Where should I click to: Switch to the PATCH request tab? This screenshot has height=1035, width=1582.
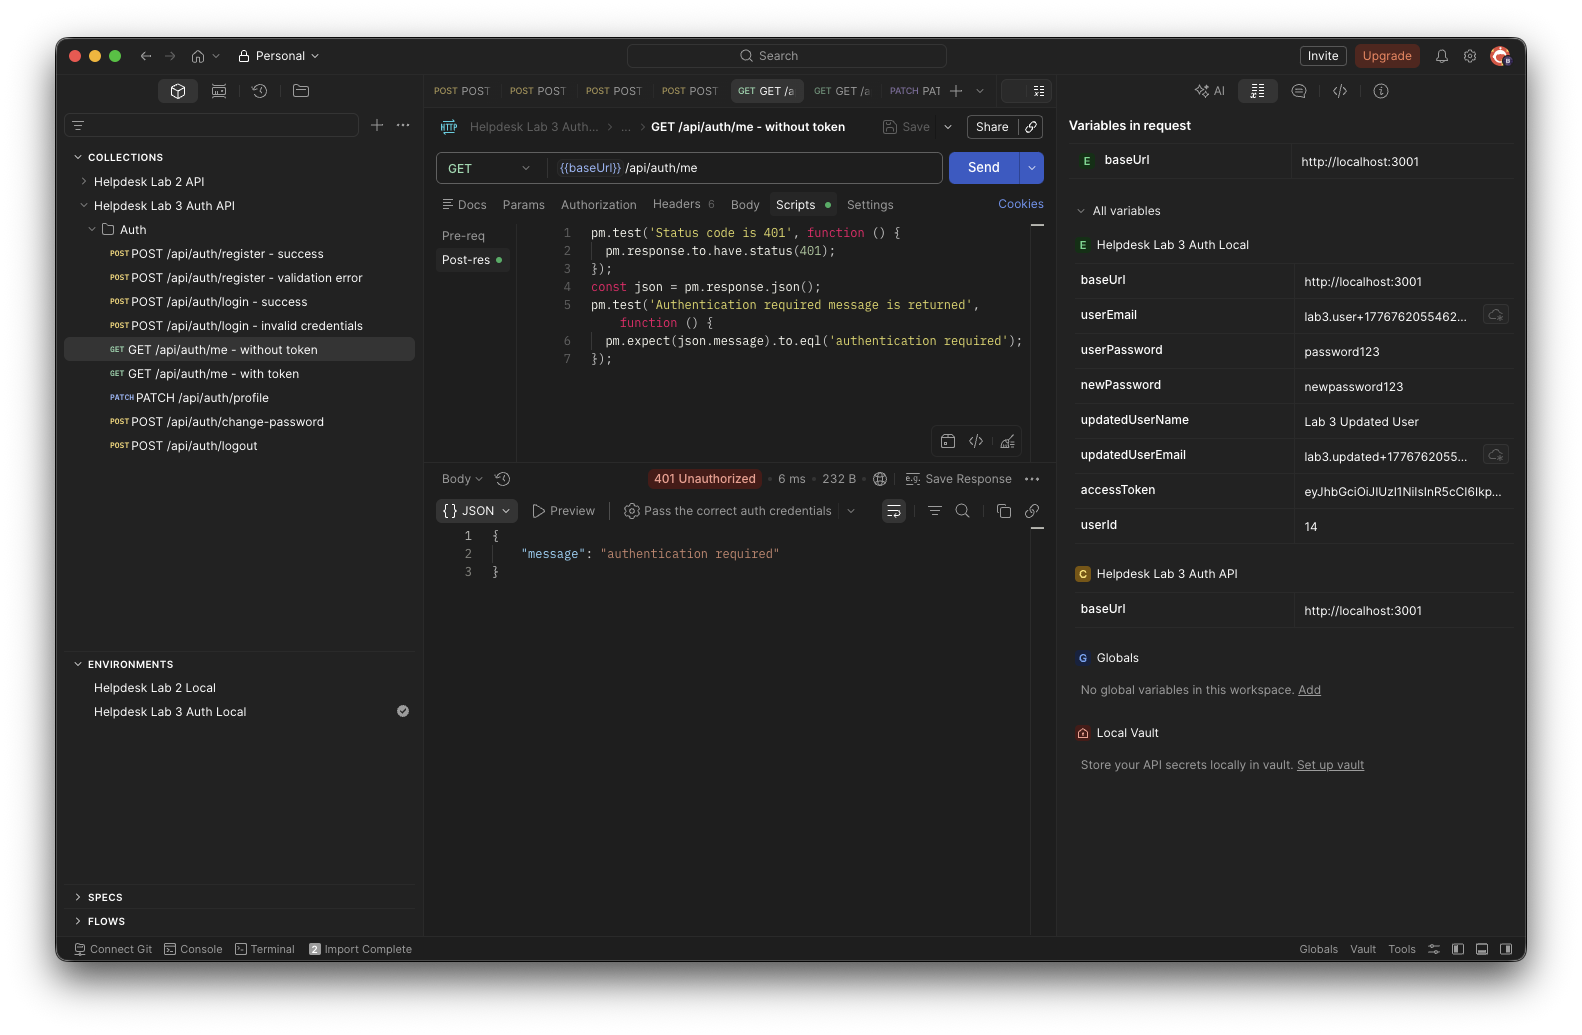(x=914, y=91)
